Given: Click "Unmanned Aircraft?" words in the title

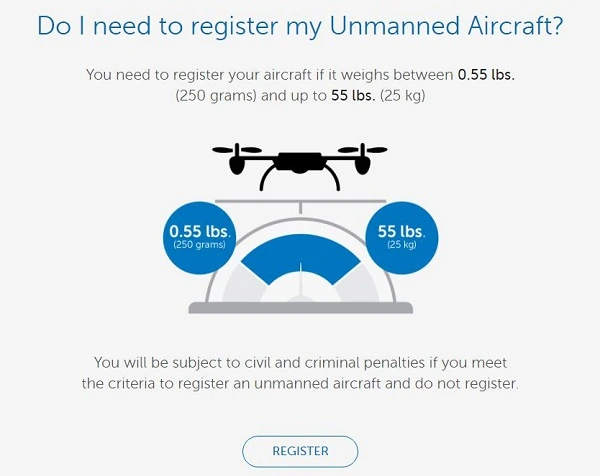Looking at the screenshot, I should click(x=446, y=26).
